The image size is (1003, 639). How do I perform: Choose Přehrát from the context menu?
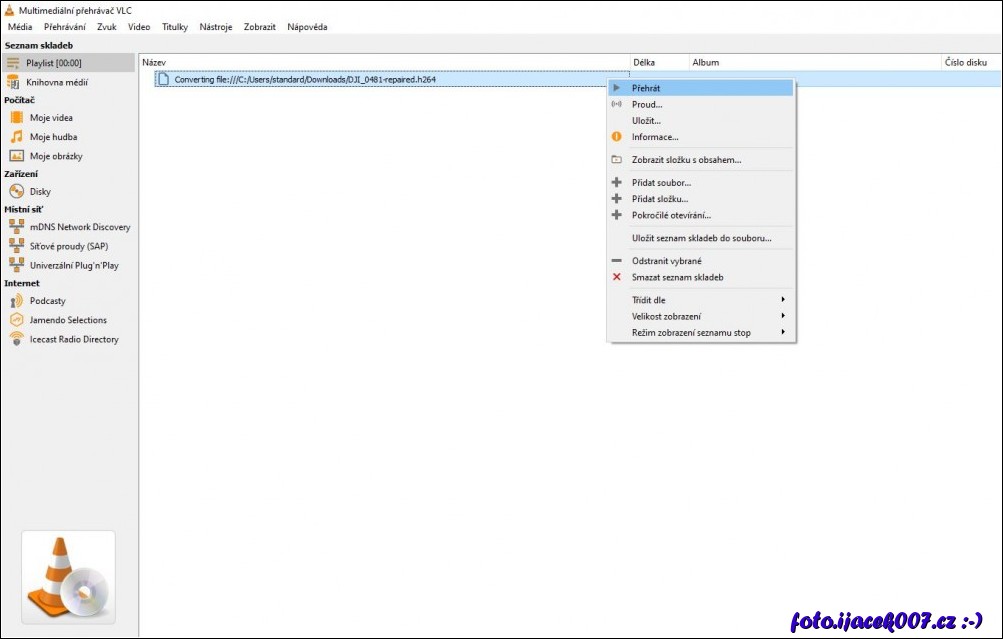coord(701,88)
